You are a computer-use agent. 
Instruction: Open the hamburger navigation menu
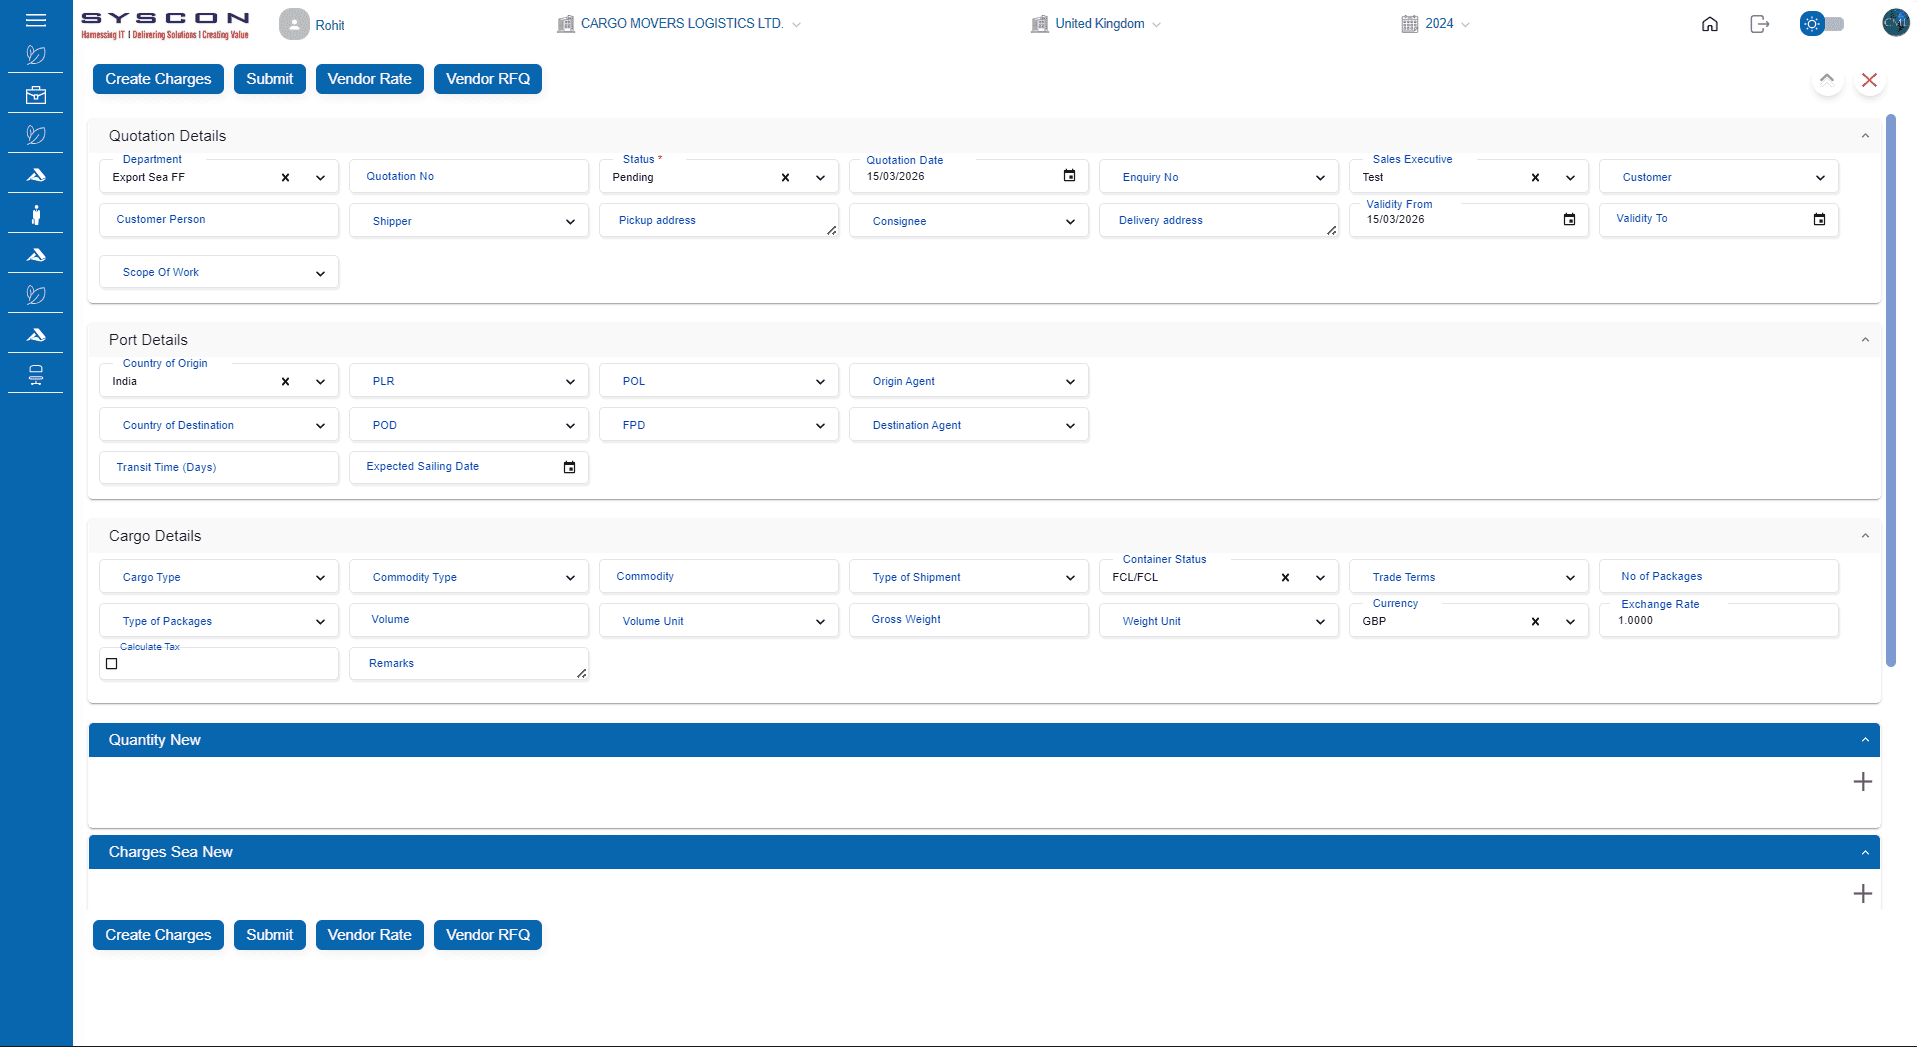tap(35, 20)
